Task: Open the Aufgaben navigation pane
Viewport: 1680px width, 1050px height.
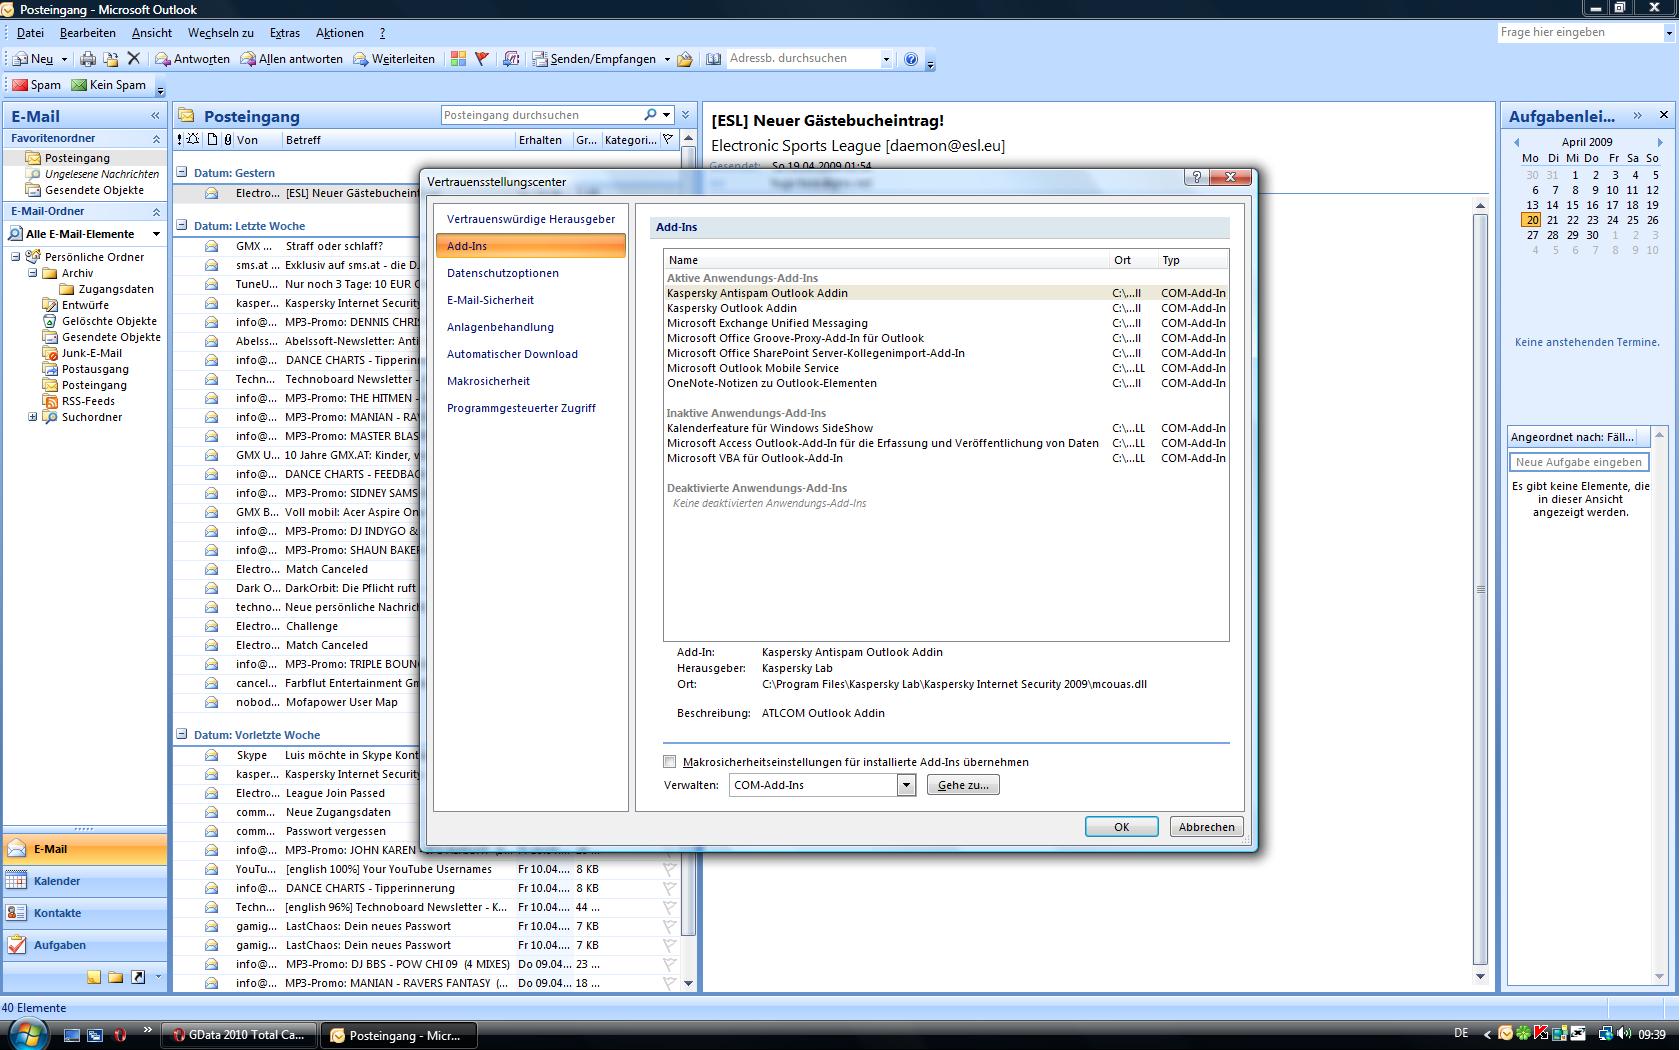Action: (x=85, y=945)
